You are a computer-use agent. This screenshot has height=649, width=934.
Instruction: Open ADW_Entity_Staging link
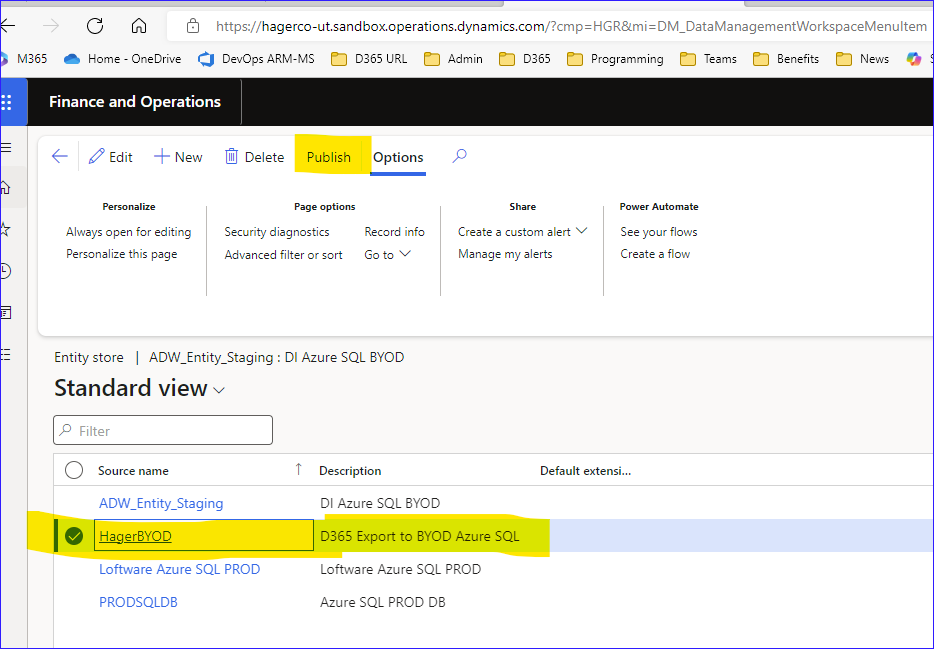pos(161,503)
